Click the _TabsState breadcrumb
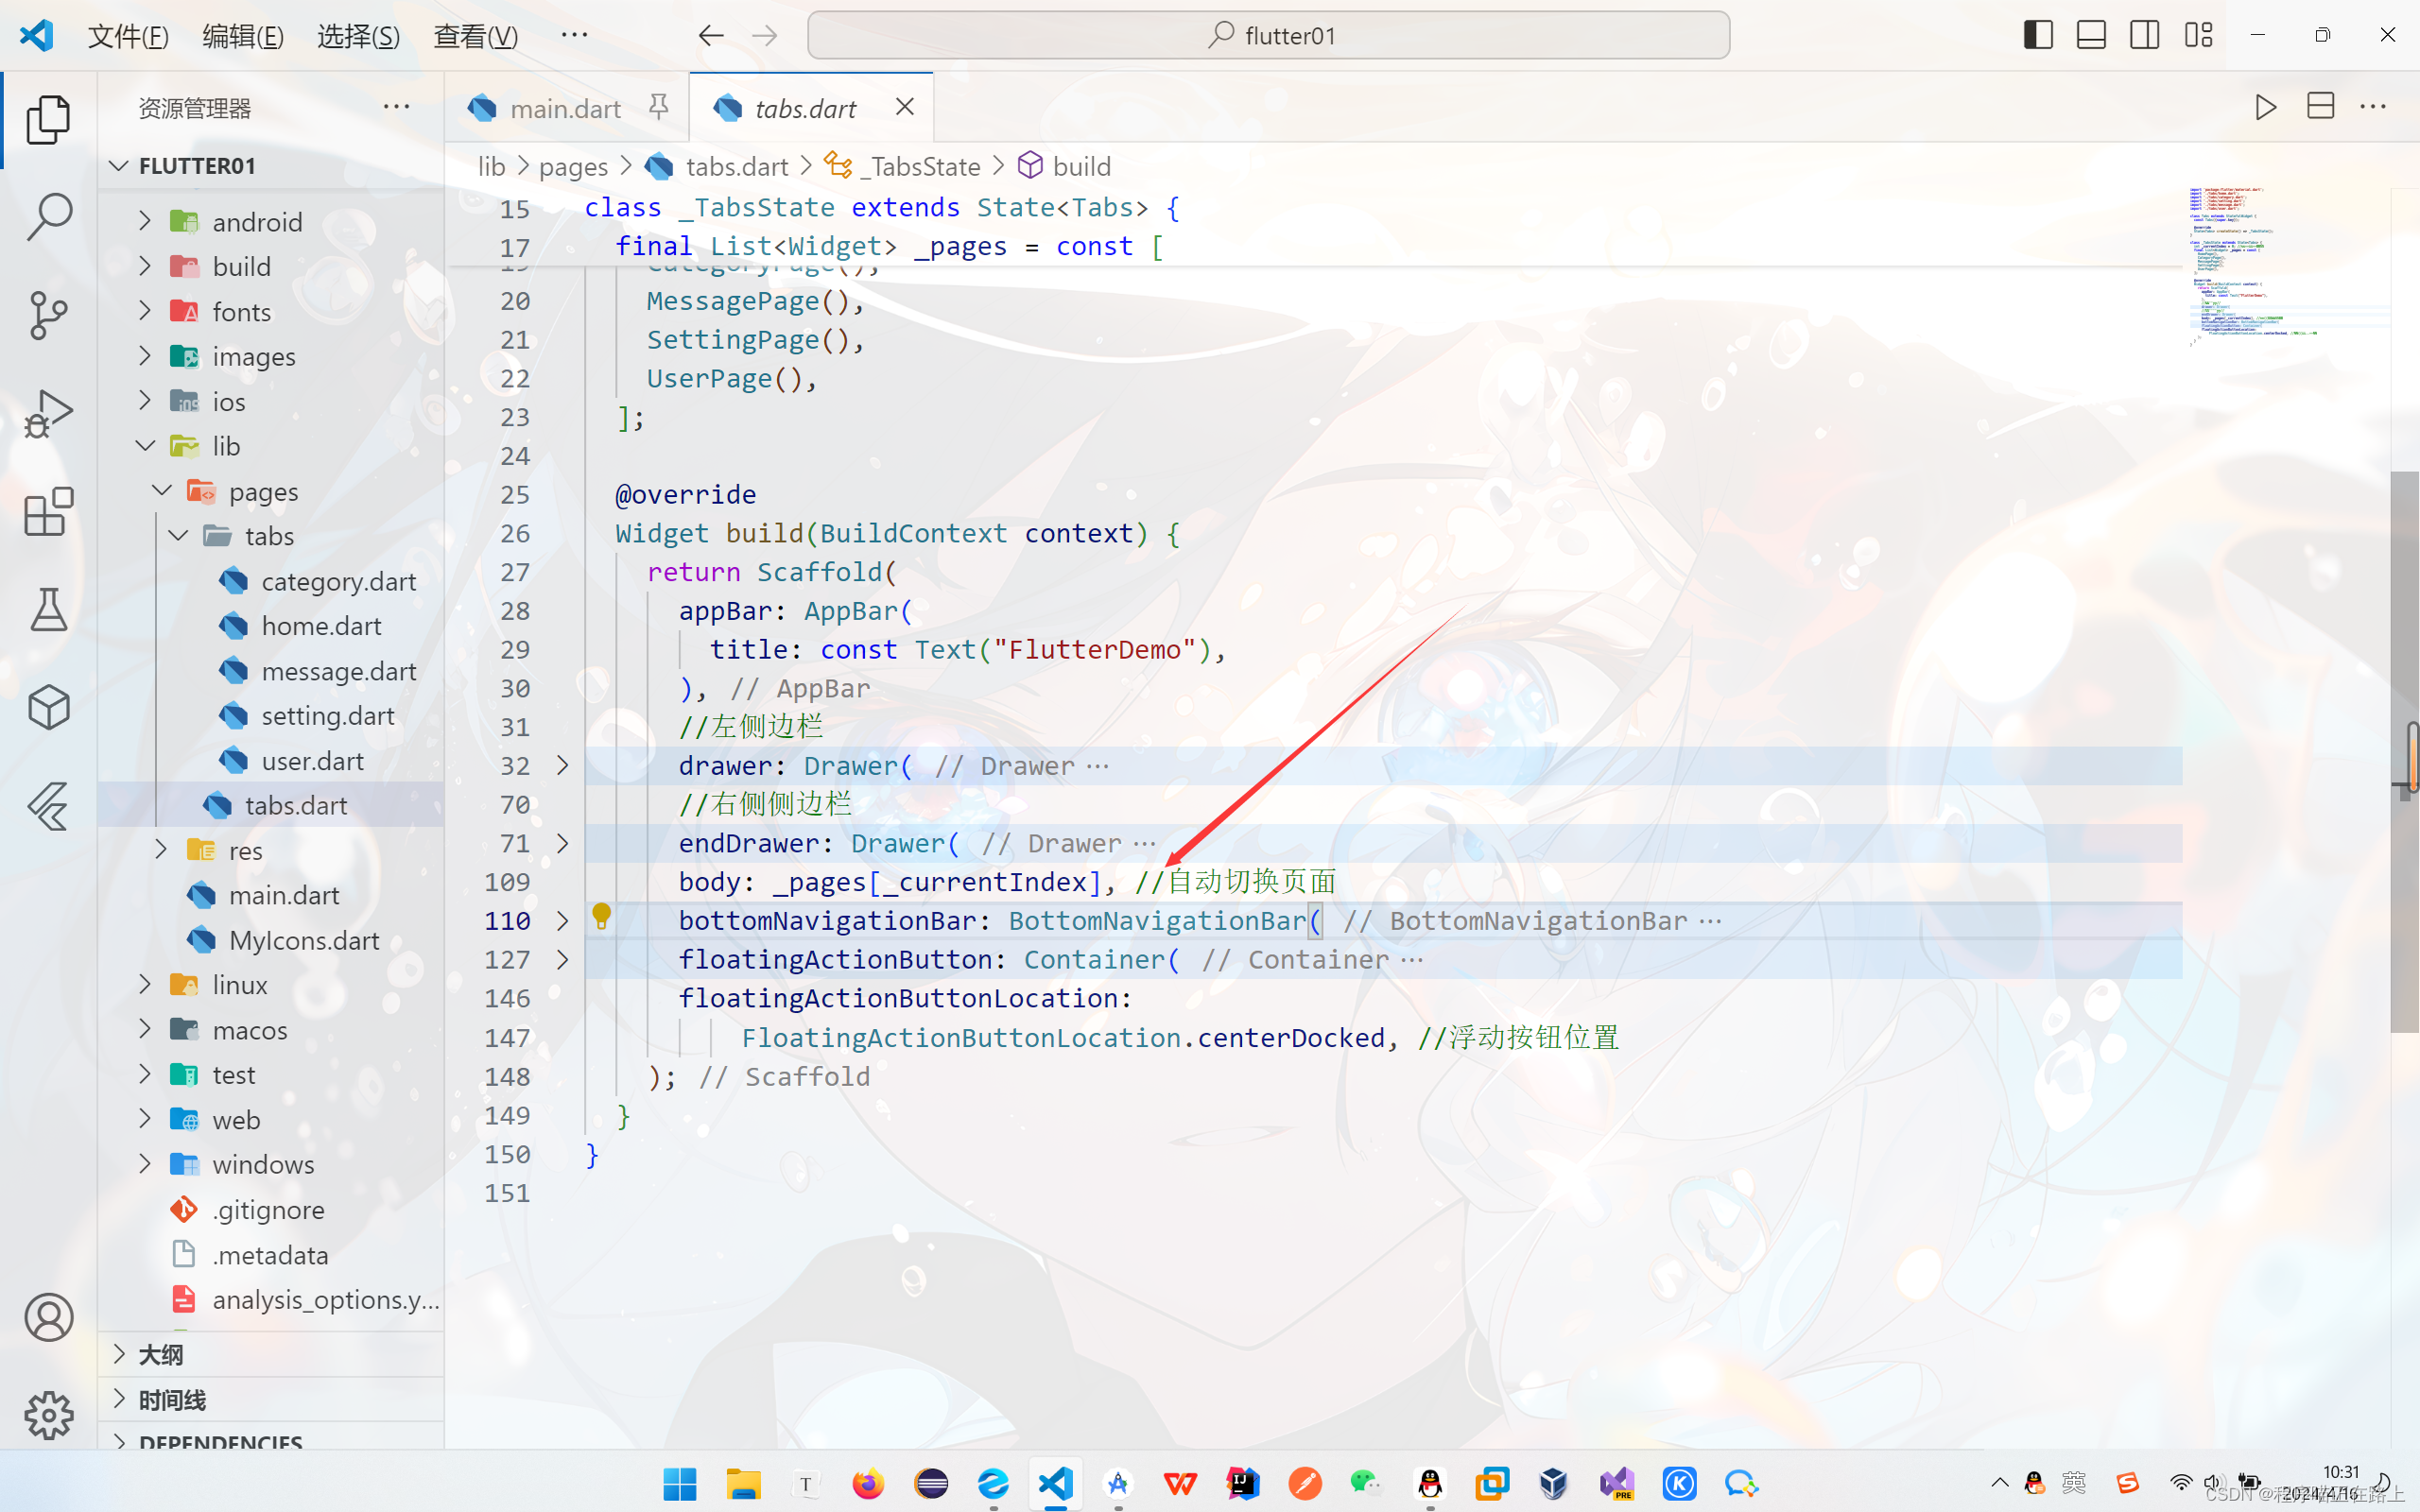 (922, 166)
